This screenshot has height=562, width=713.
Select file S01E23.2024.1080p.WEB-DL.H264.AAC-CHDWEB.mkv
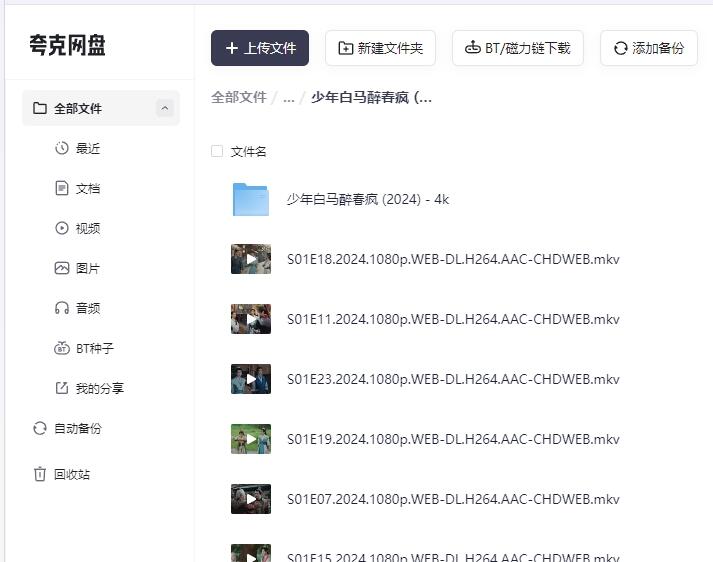pyautogui.click(x=453, y=379)
